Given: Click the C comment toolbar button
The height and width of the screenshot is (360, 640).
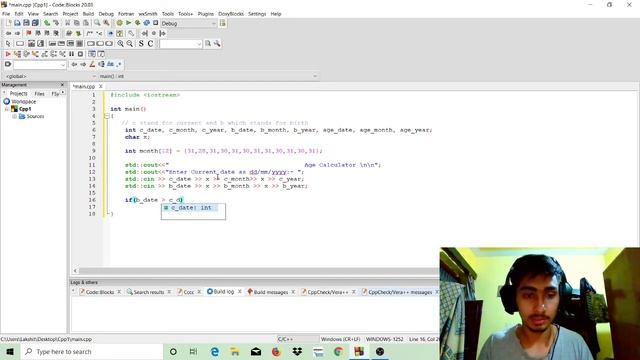Looking at the screenshot, I should pos(150,44).
